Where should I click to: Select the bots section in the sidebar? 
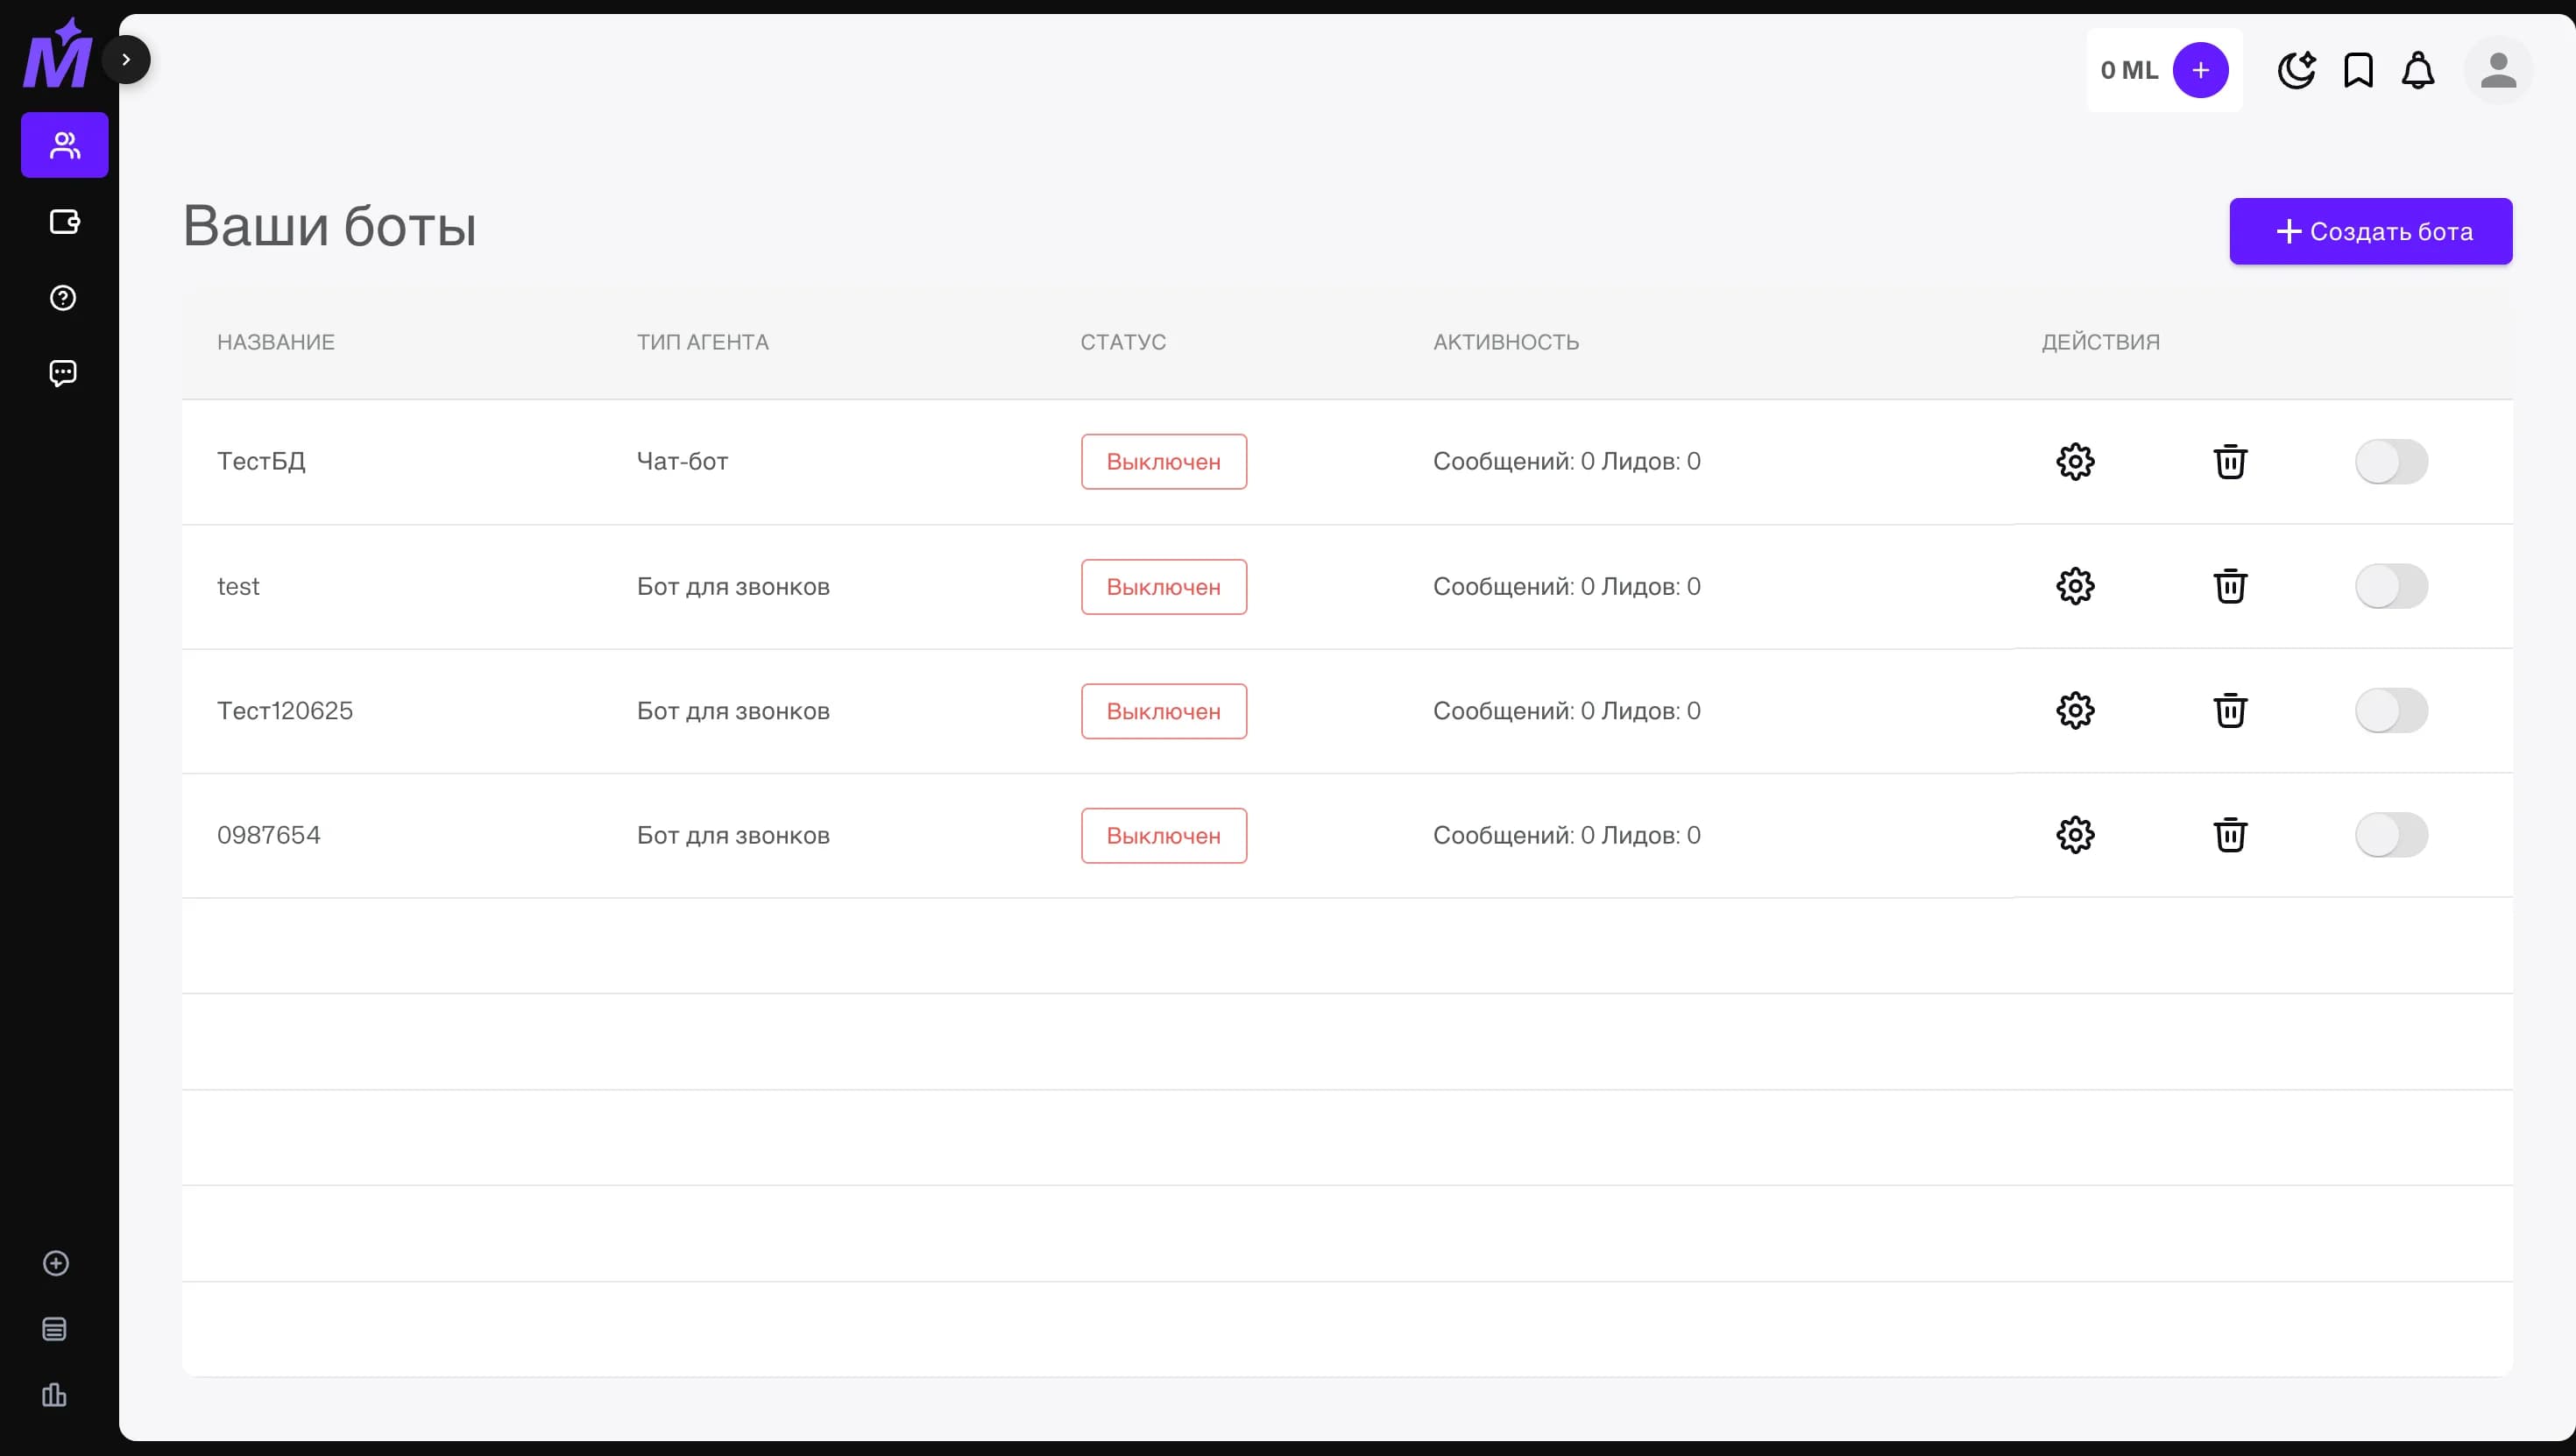[x=63, y=144]
